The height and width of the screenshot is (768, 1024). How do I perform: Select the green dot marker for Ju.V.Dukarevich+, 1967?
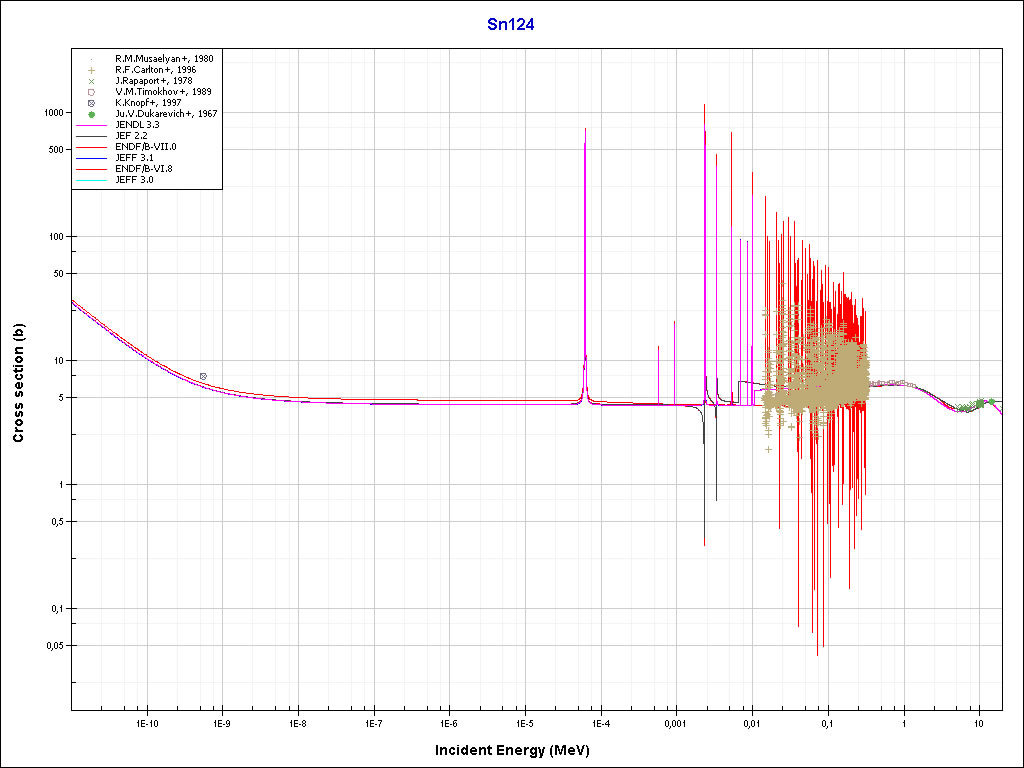click(x=91, y=114)
